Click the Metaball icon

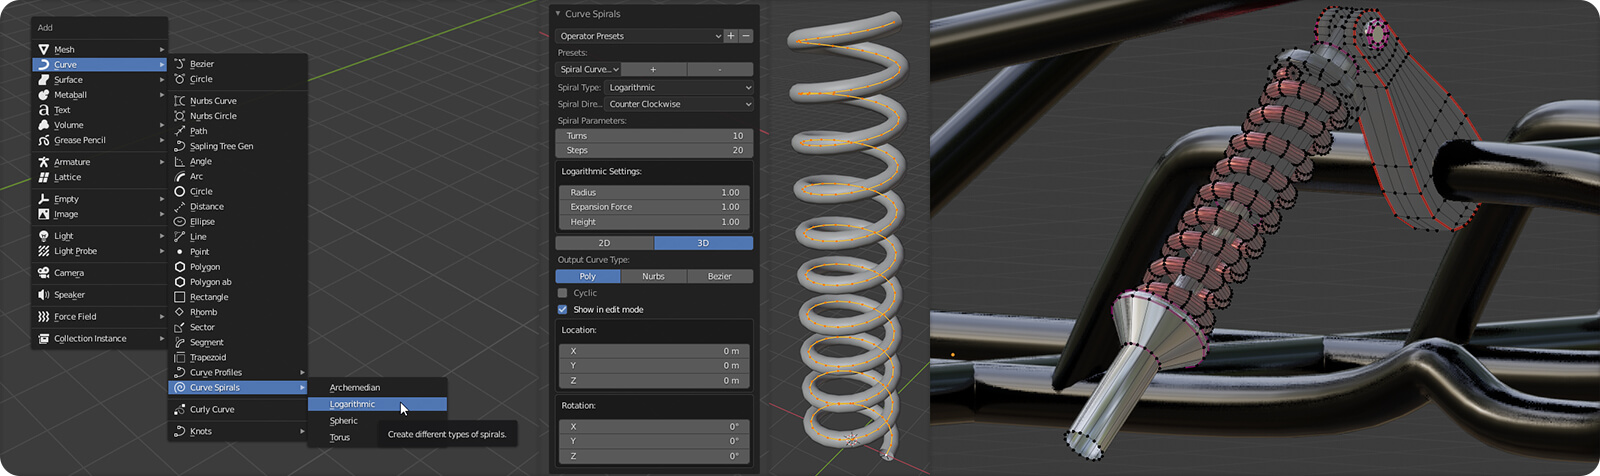click(x=44, y=95)
